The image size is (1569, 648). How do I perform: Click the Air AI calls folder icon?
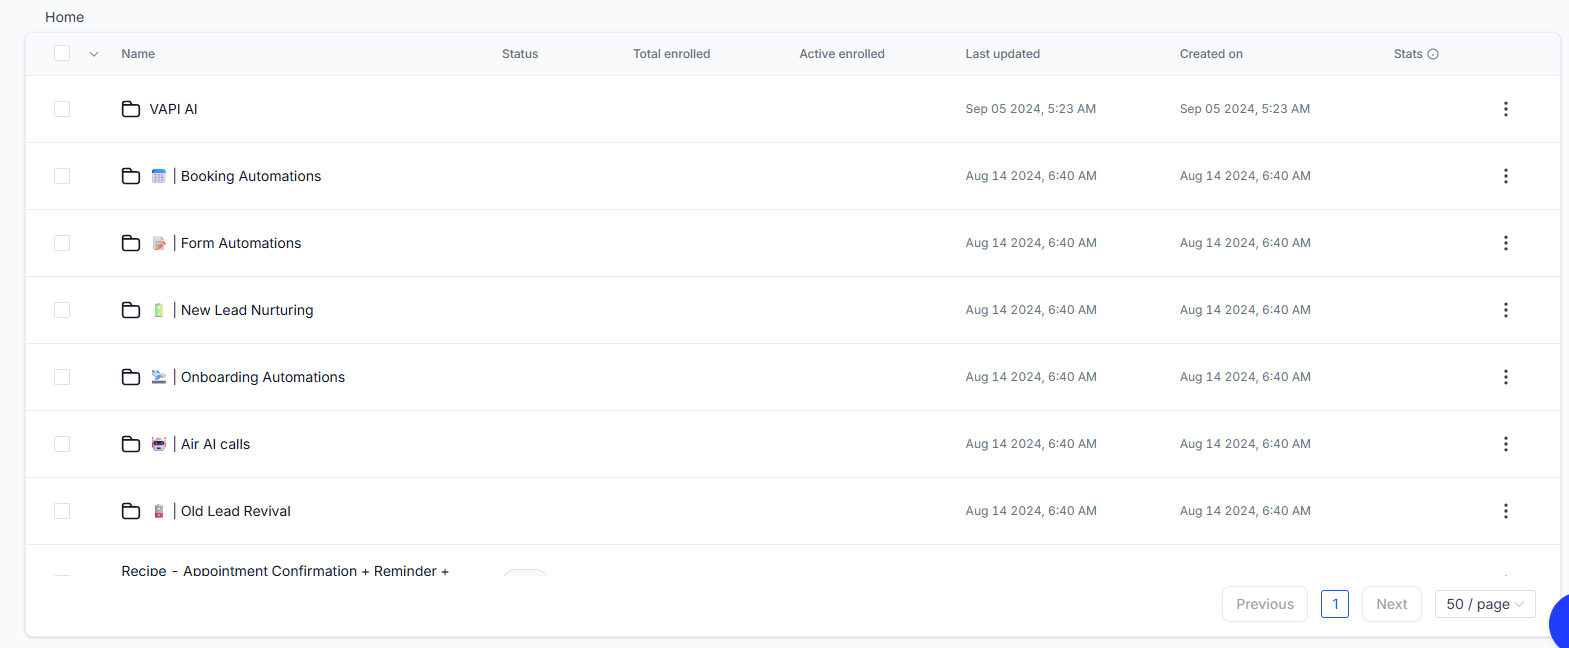point(131,444)
